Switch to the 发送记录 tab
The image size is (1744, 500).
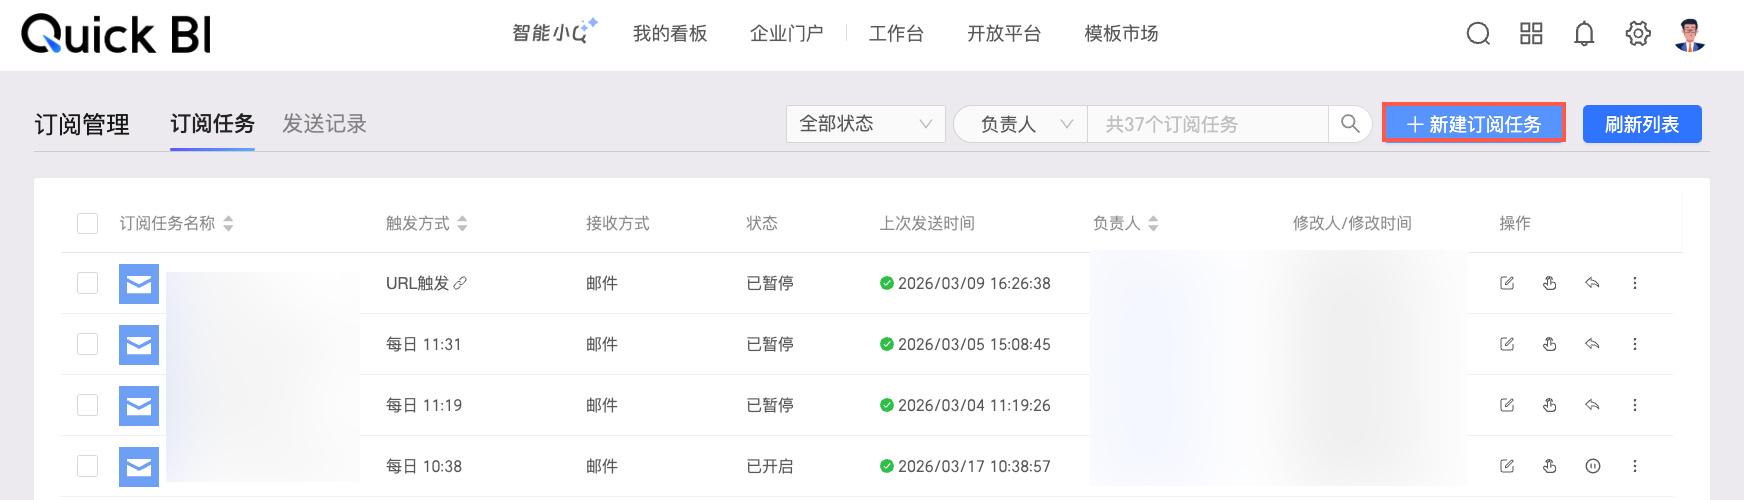(324, 124)
